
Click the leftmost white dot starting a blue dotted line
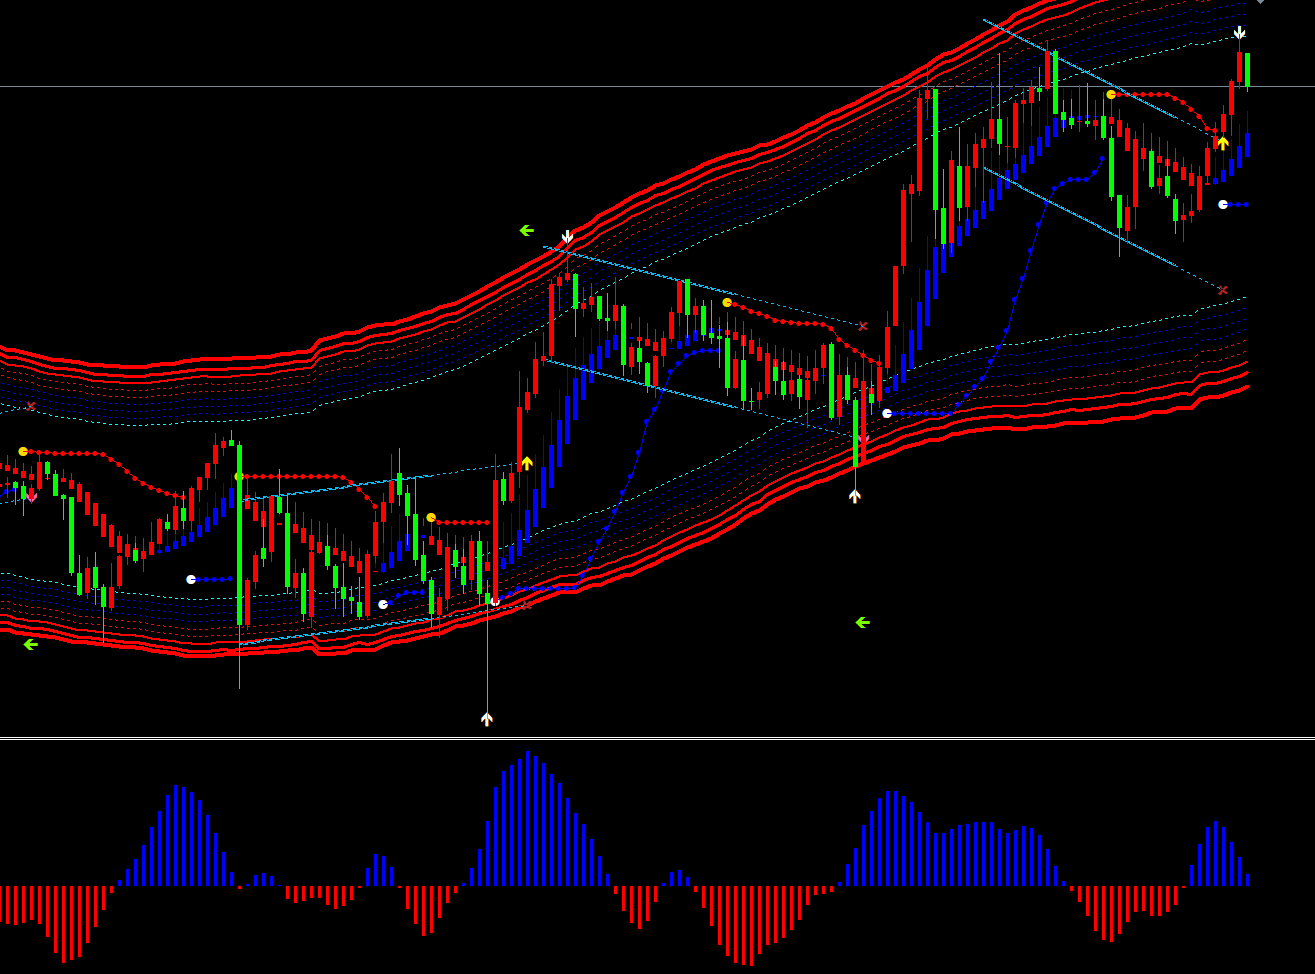point(191,579)
